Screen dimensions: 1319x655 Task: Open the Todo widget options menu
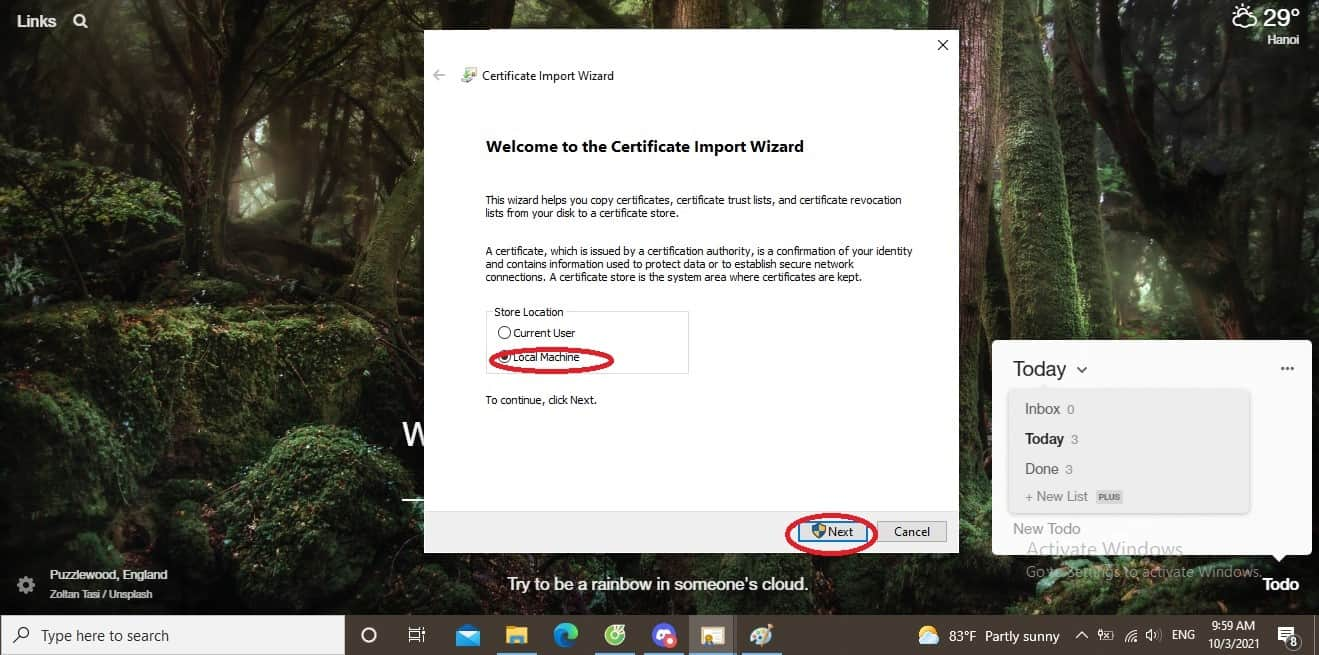pyautogui.click(x=1287, y=368)
